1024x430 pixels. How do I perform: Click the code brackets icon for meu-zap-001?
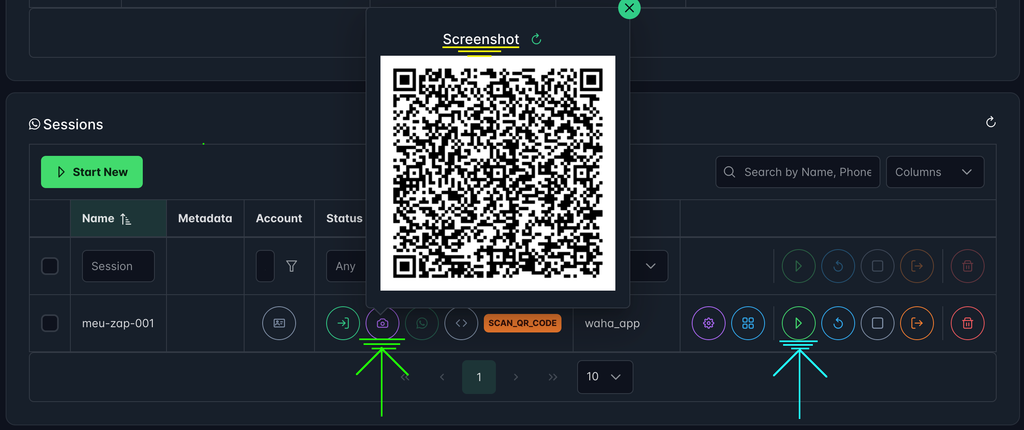462,323
